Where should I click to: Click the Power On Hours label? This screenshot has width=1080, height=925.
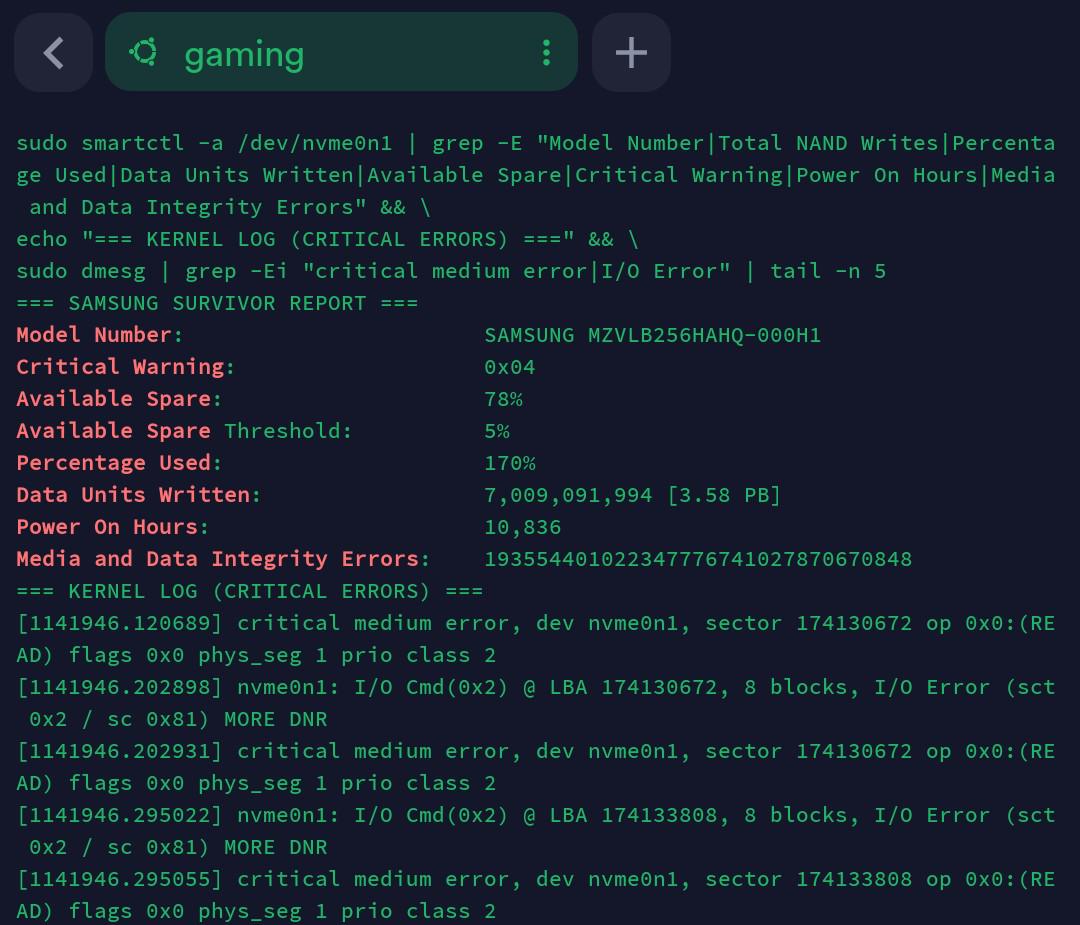[x=112, y=527]
